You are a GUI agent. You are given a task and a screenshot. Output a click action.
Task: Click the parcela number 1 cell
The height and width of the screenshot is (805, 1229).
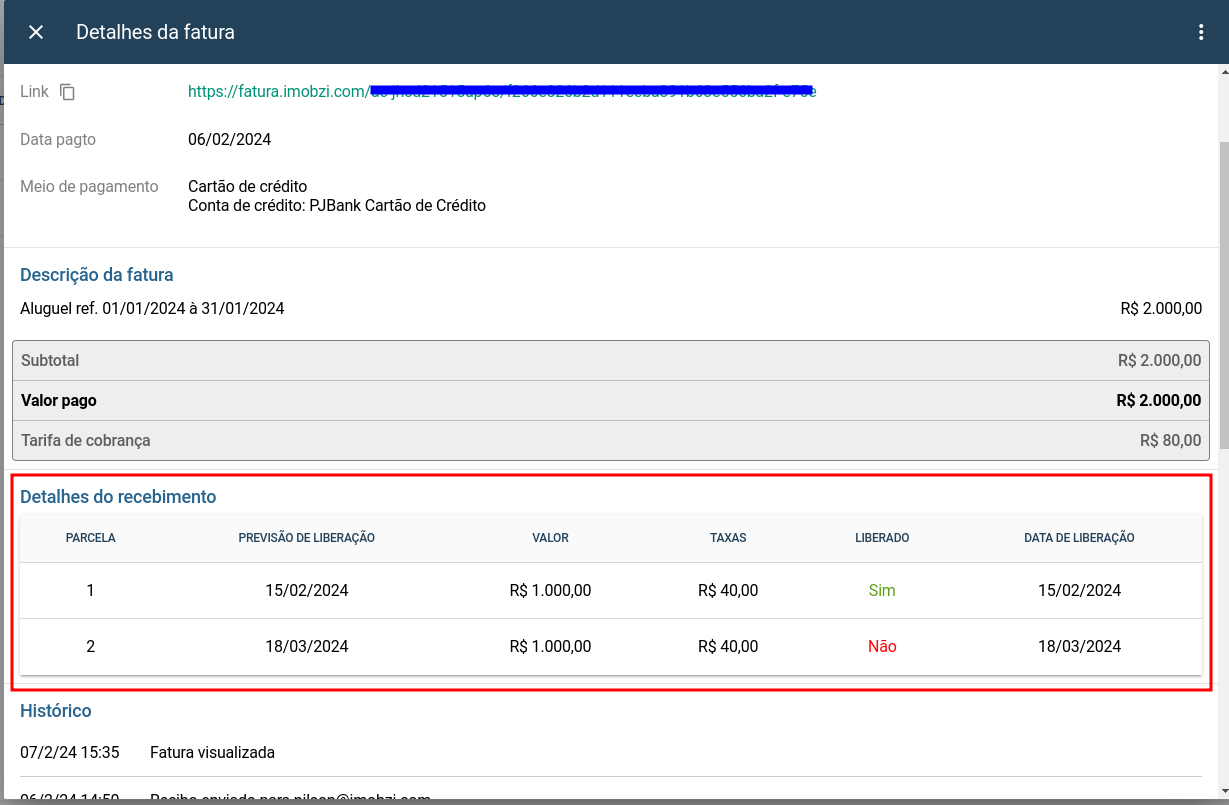[x=91, y=591]
